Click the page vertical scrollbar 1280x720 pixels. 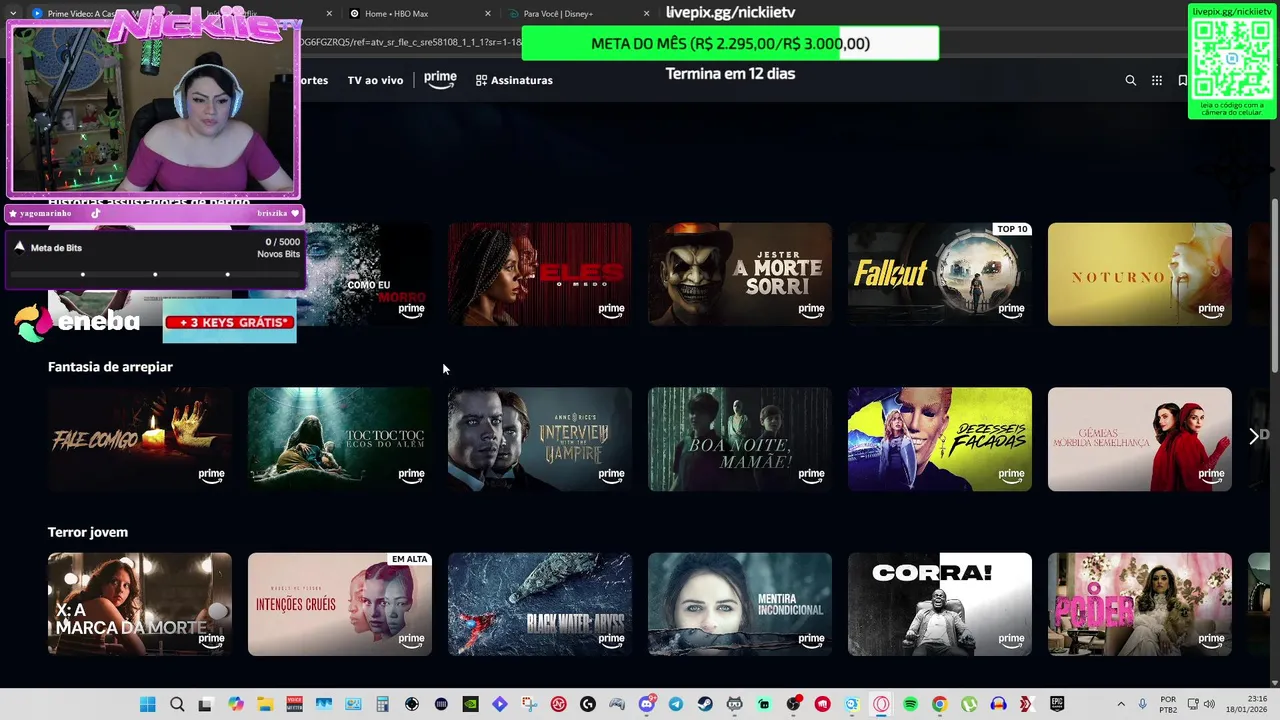pos(1274,285)
